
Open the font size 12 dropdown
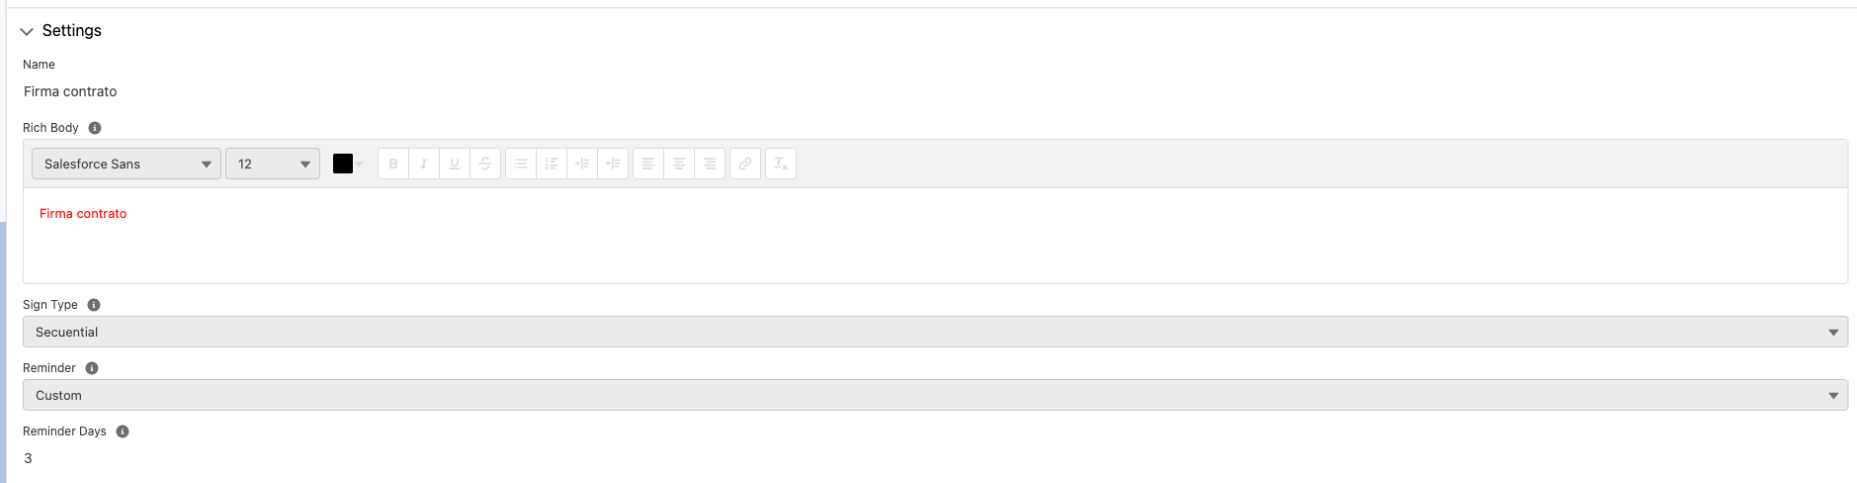coord(273,164)
